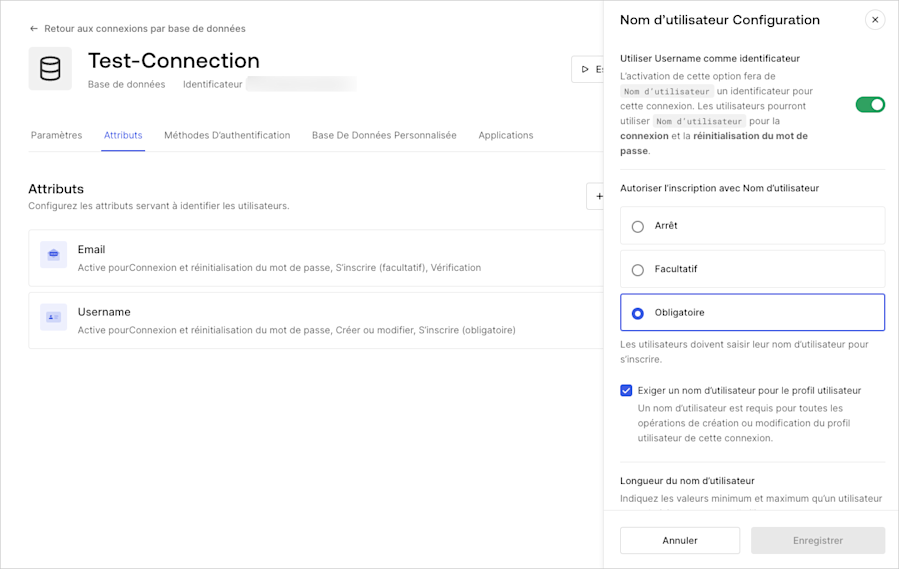Select the Arrêt radio option
This screenshot has height=569, width=899.
(x=638, y=226)
